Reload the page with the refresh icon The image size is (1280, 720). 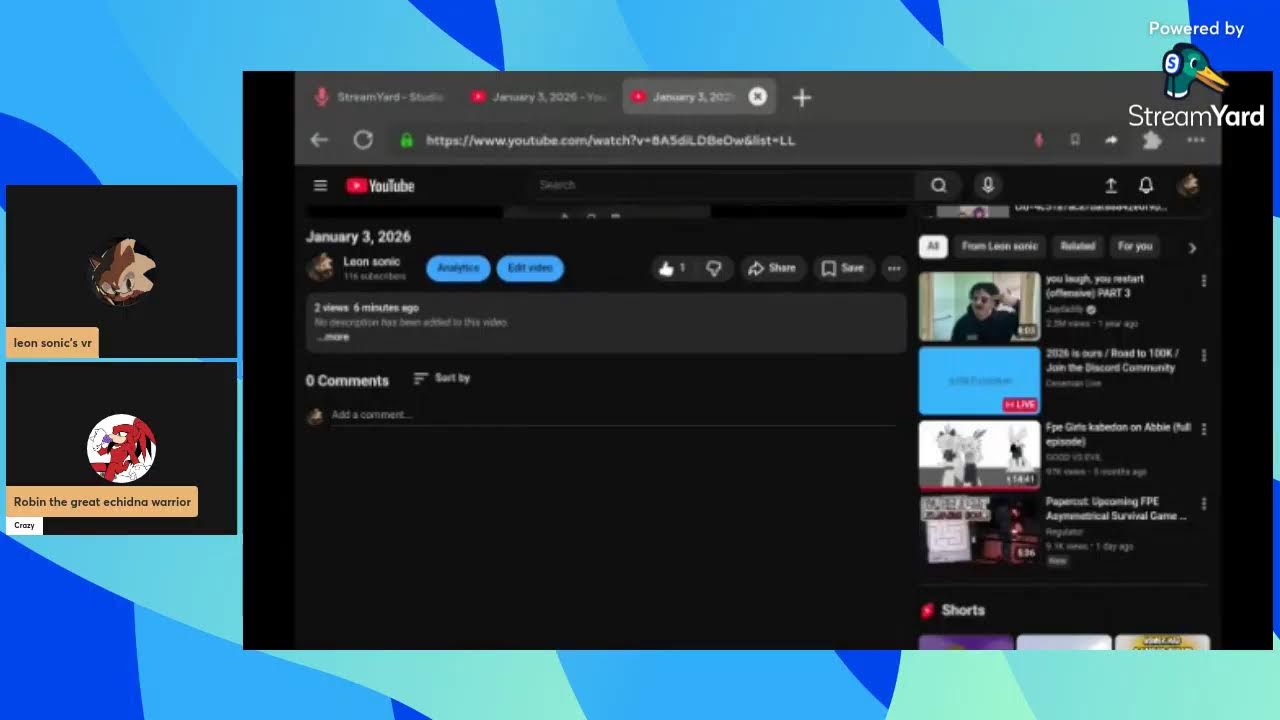point(363,140)
